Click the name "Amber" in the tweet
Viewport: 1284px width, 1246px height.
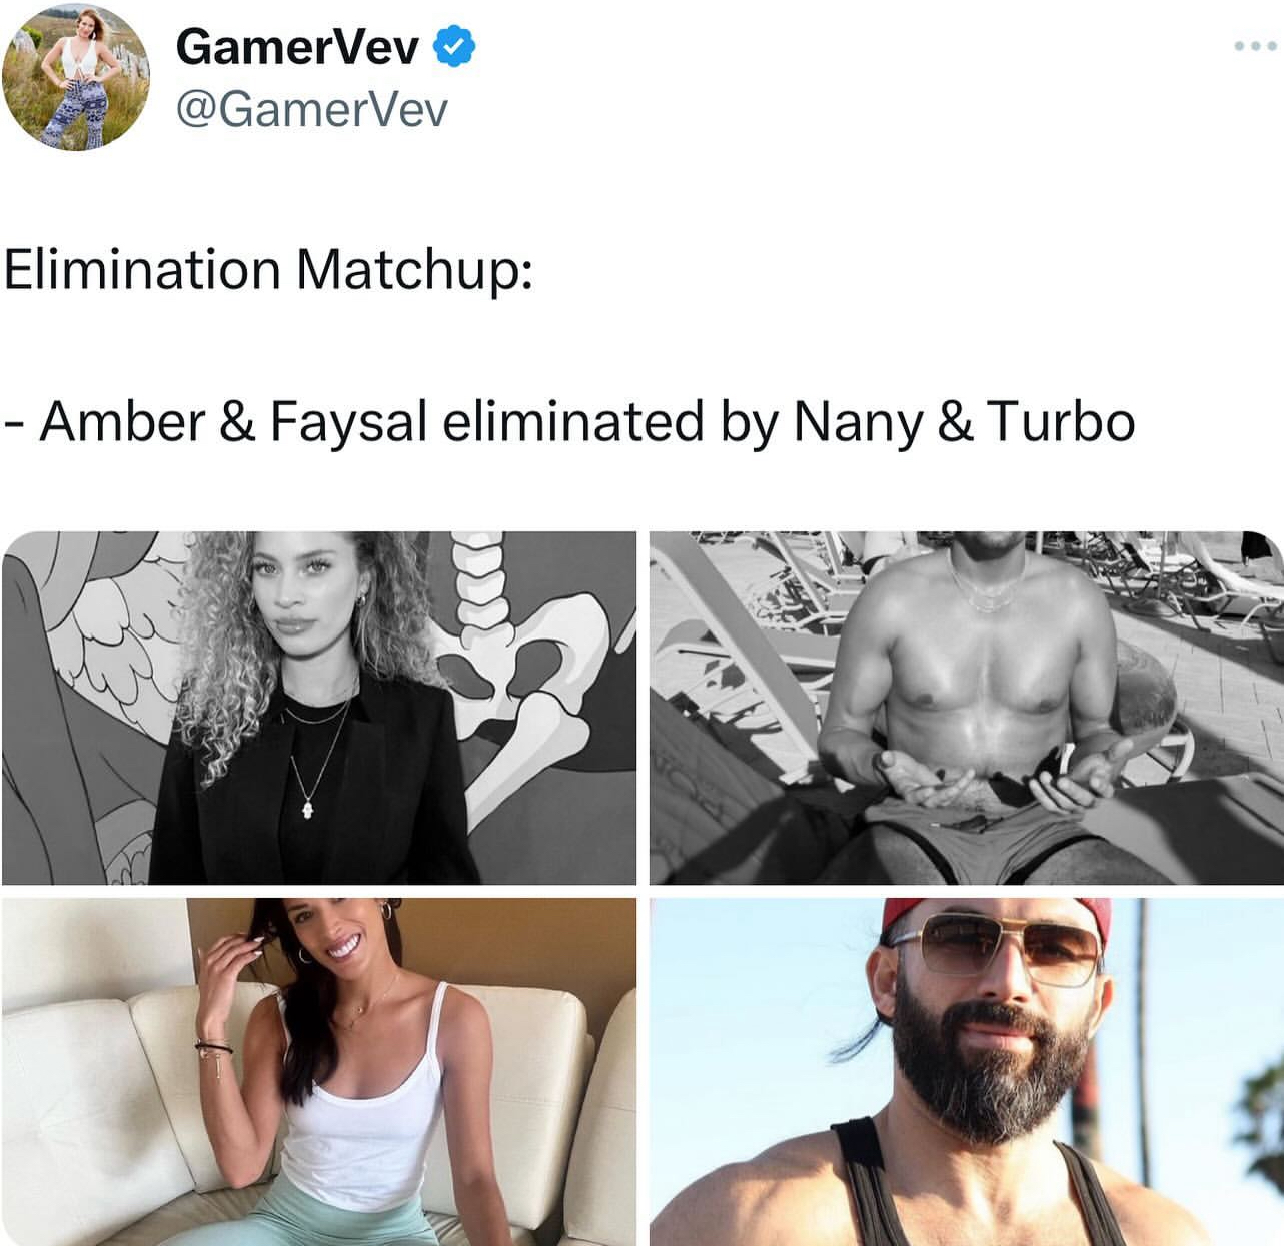click(122, 421)
